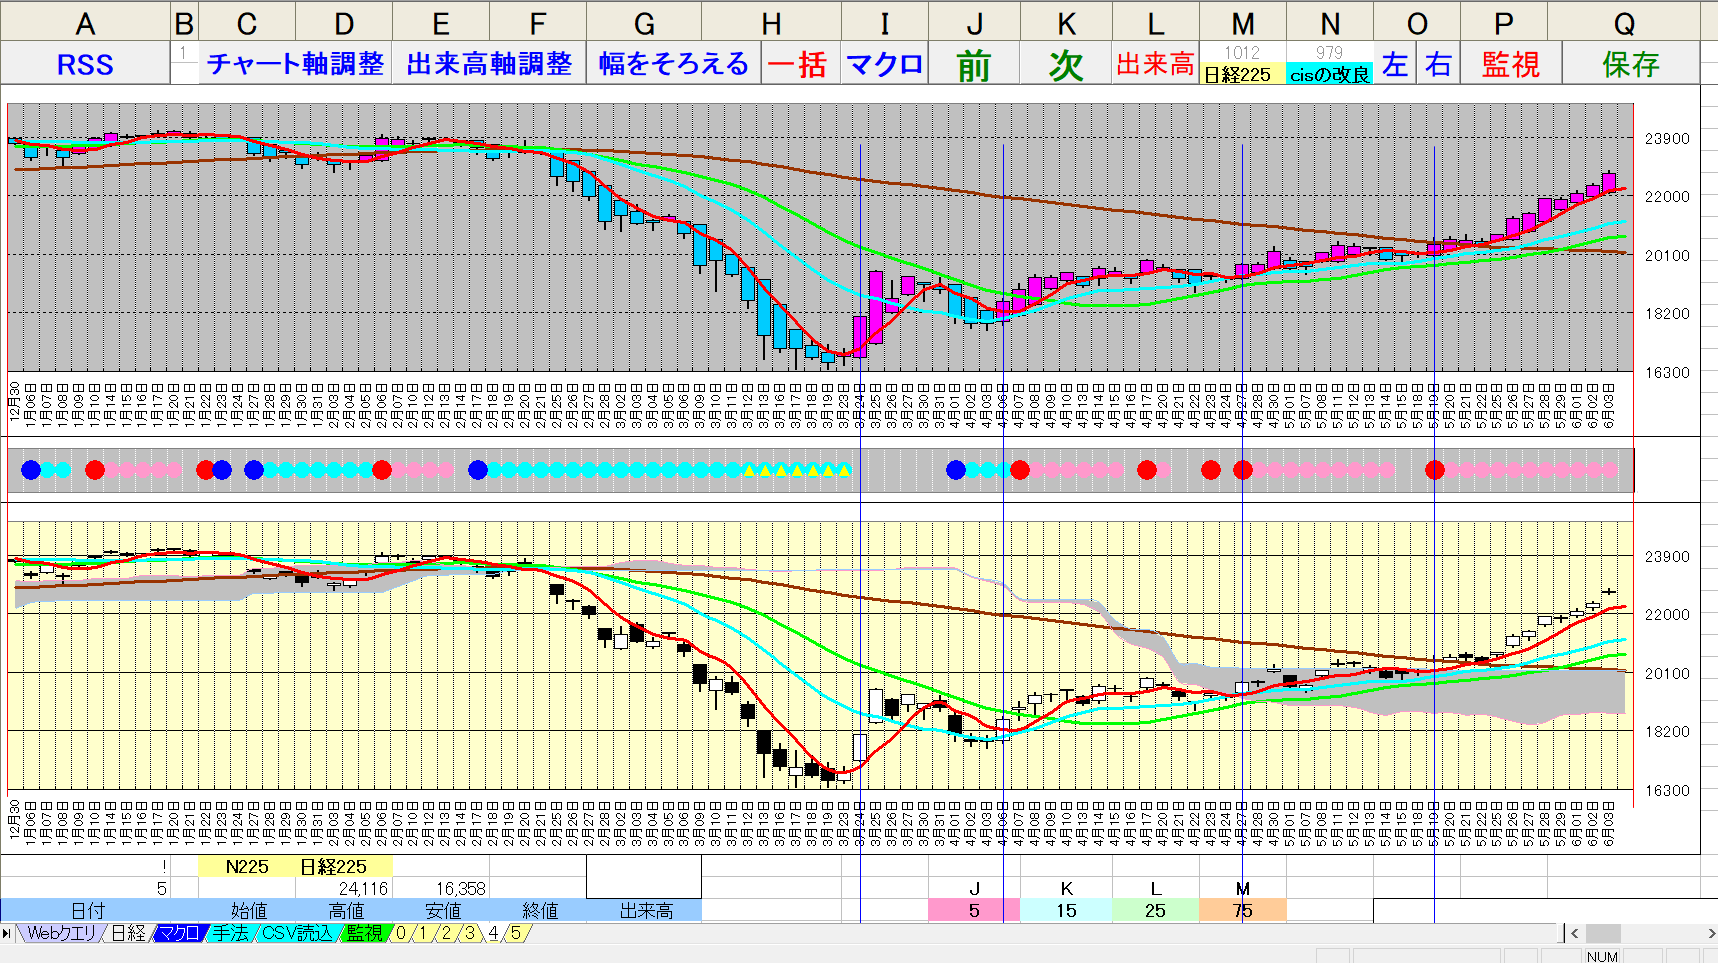Click the 高値 header cell
This screenshot has width=1718, height=963.
(345, 910)
